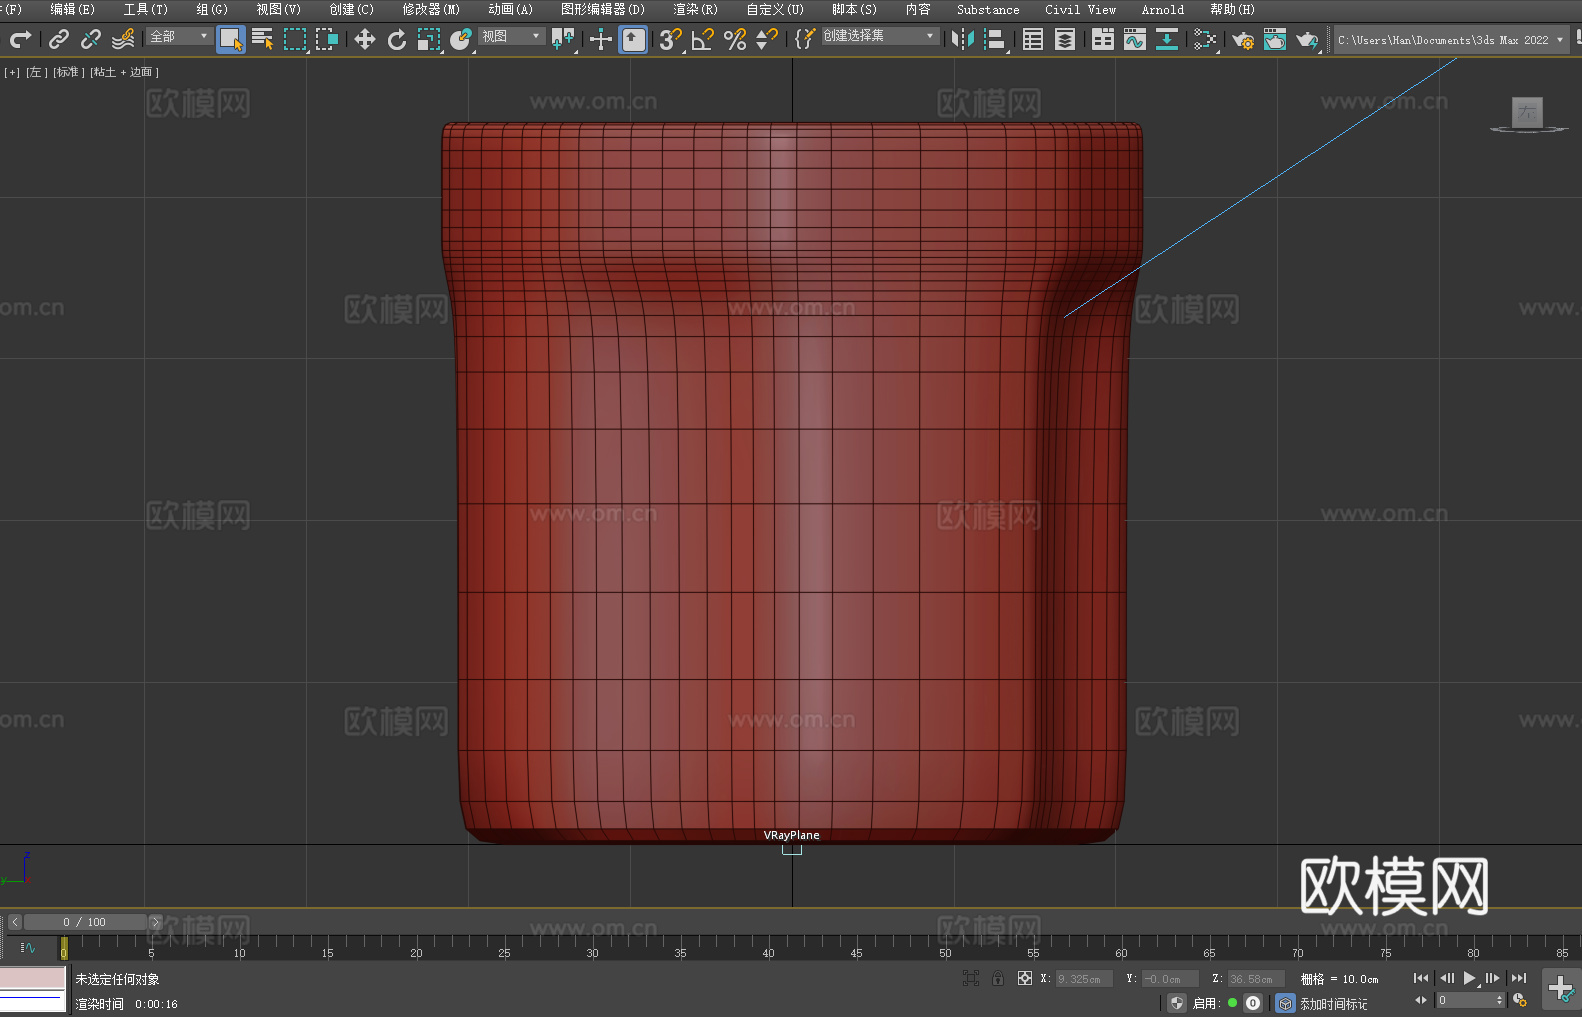Step time slider forward with right arrow
The width and height of the screenshot is (1582, 1017).
tap(155, 922)
